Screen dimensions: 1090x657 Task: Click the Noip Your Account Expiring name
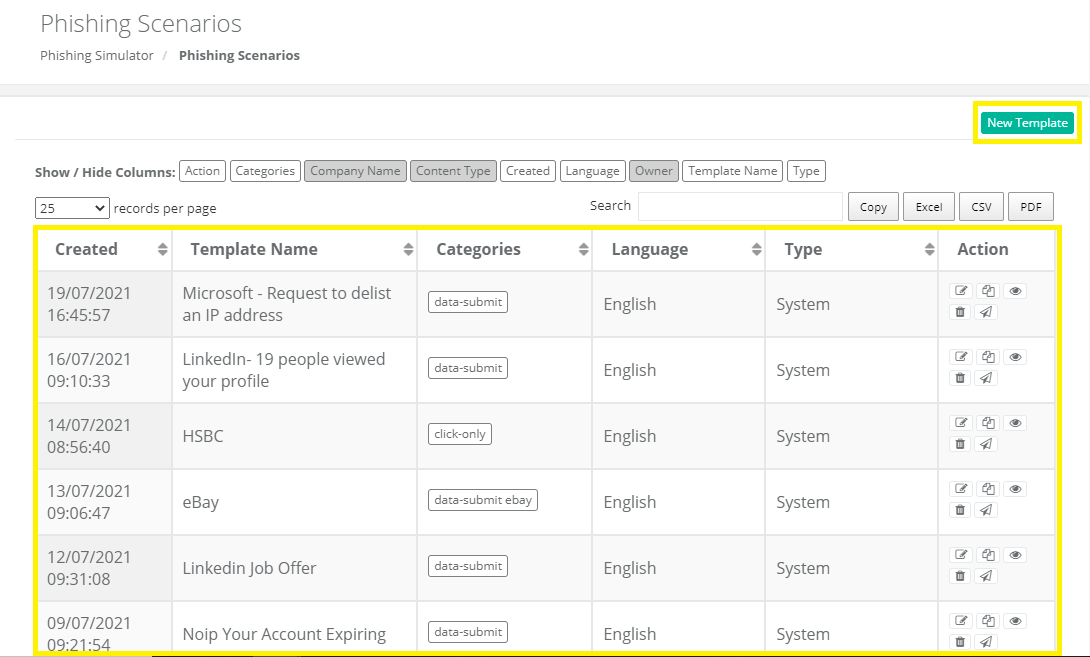click(284, 634)
